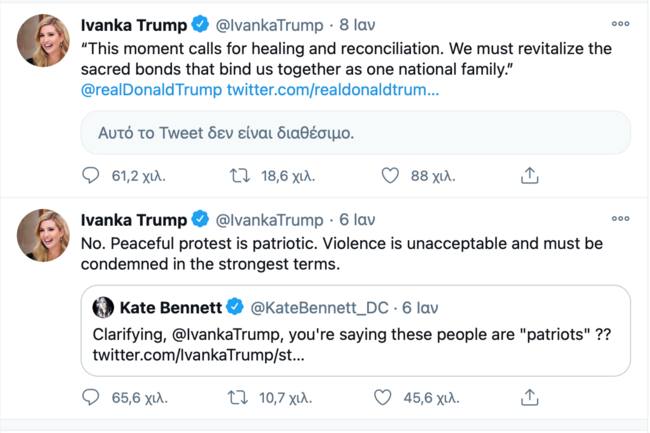Reply to the peaceful protest tweet

pos(92,398)
